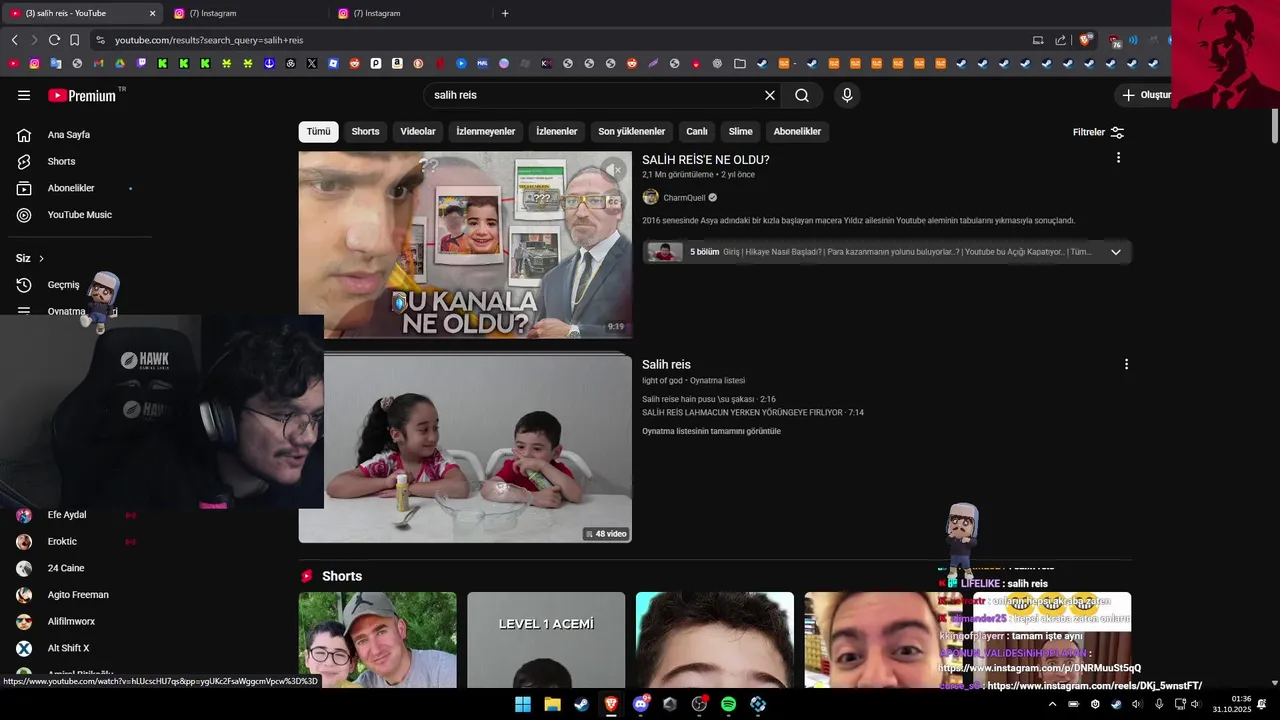The width and height of the screenshot is (1280, 720).
Task: Open the X bookmark in bookmarks bar
Action: pyautogui.click(x=312, y=63)
